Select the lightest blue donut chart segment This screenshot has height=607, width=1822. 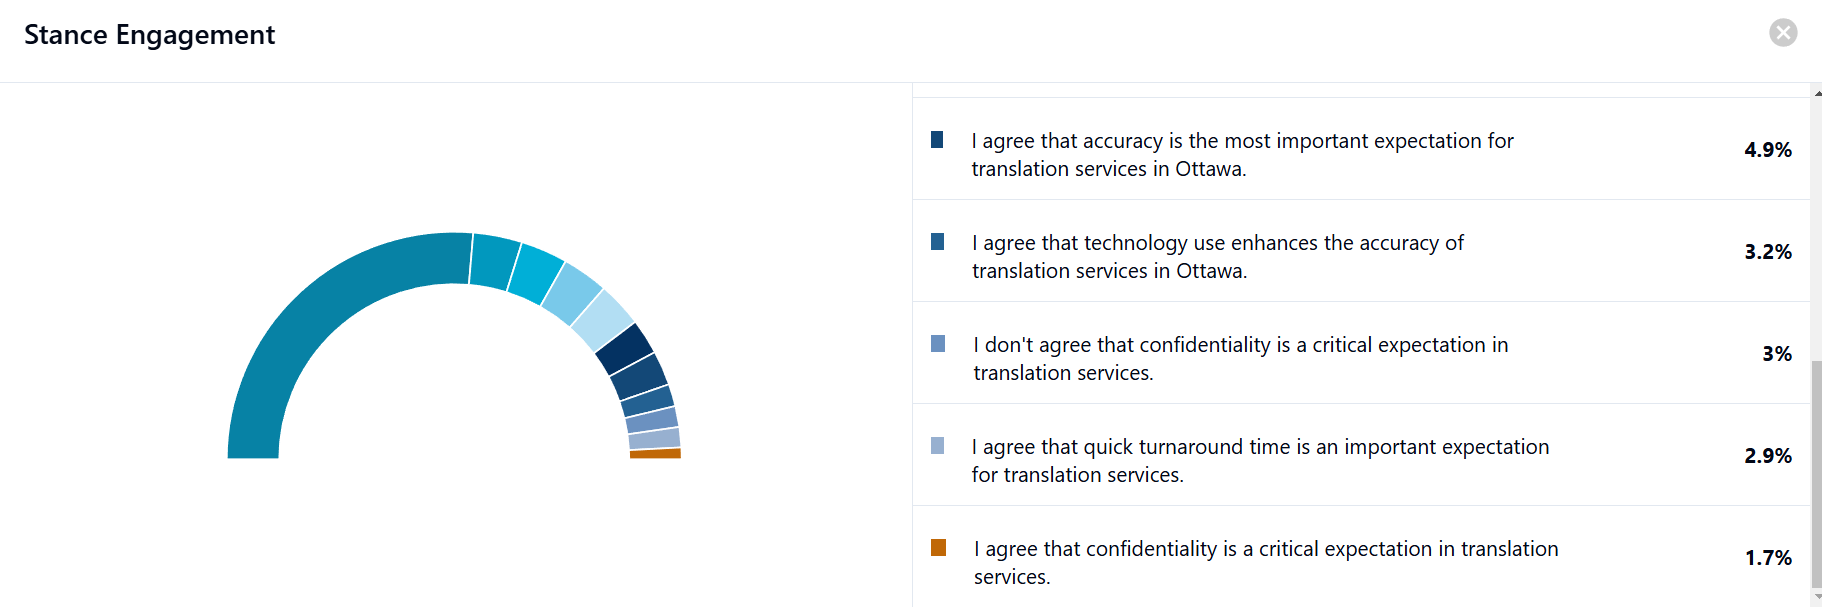point(602,320)
